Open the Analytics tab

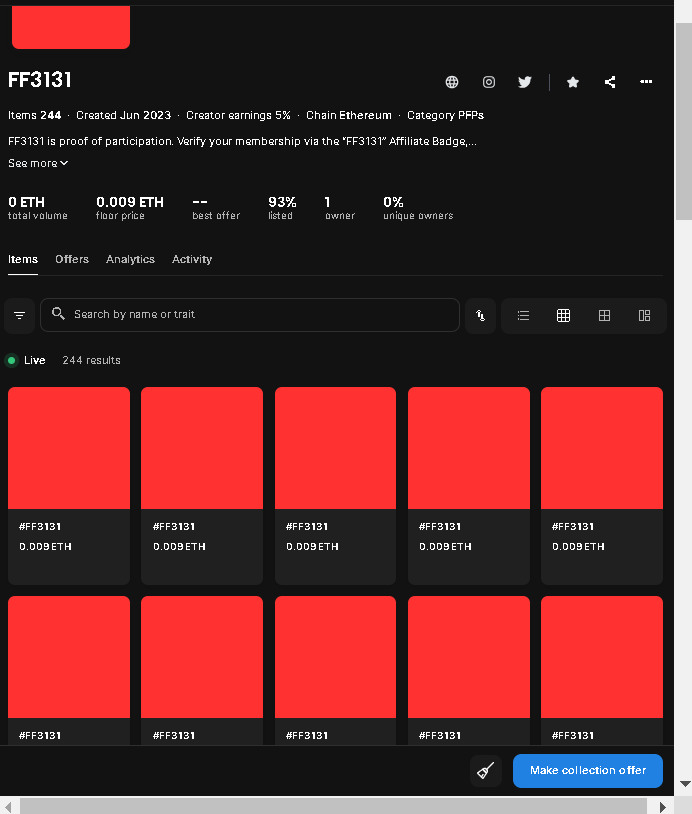tap(130, 259)
